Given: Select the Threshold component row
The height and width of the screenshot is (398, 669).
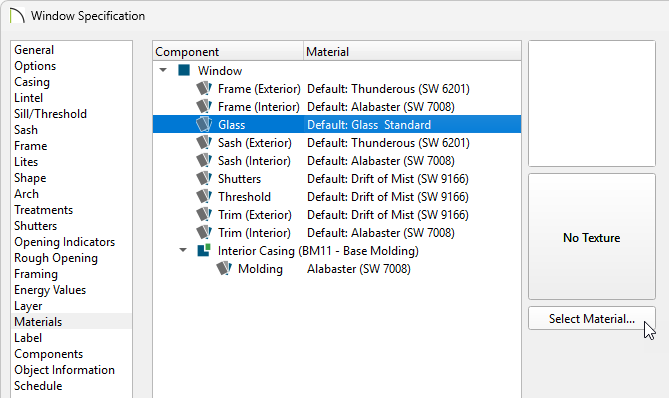Looking at the screenshot, I should [337, 197].
